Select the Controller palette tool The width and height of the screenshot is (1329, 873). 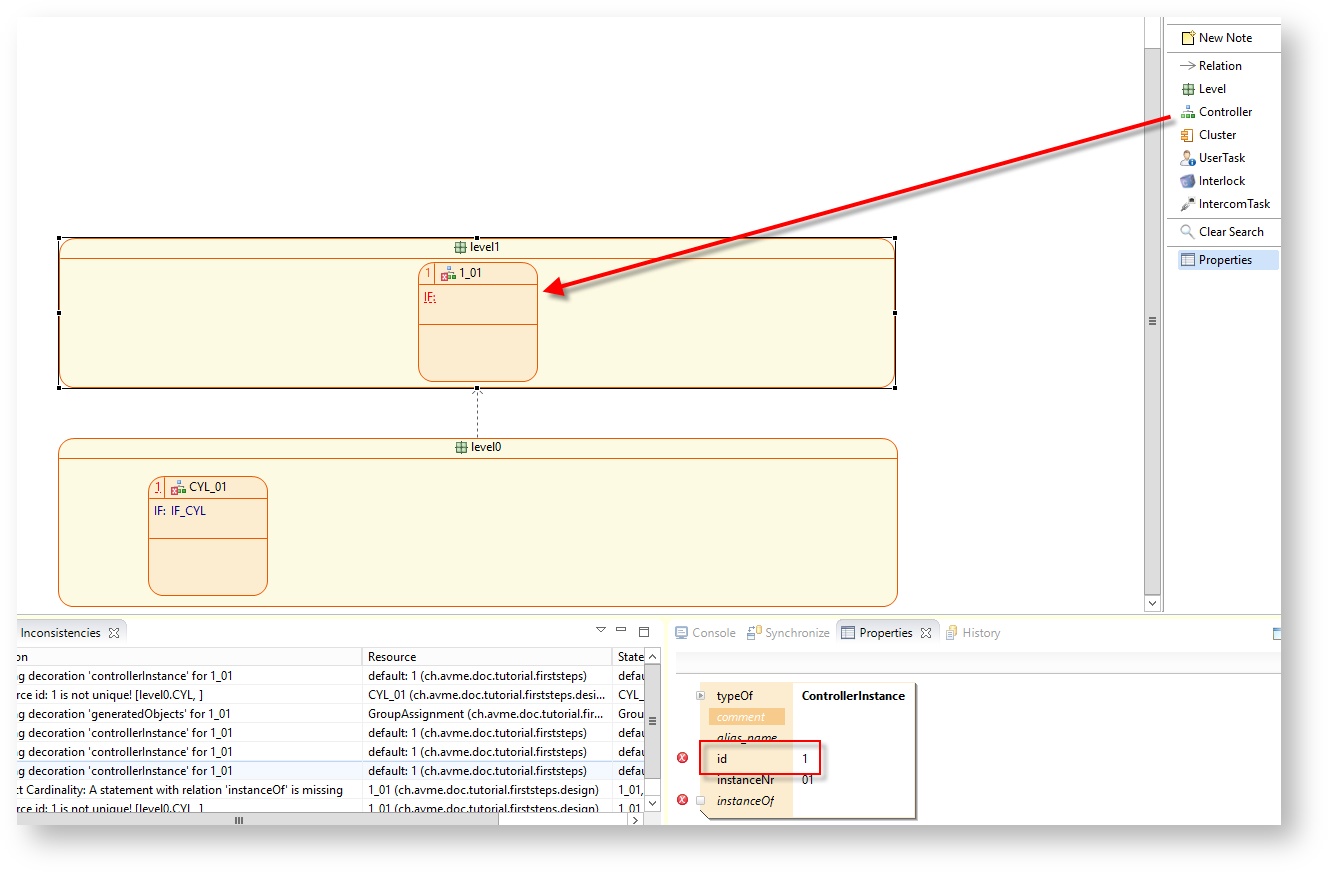1224,112
